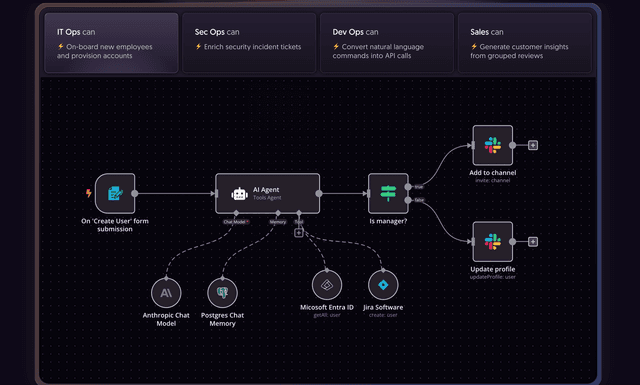640x385 pixels.
Task: Open the Jira Software tool node
Action: [x=383, y=285]
